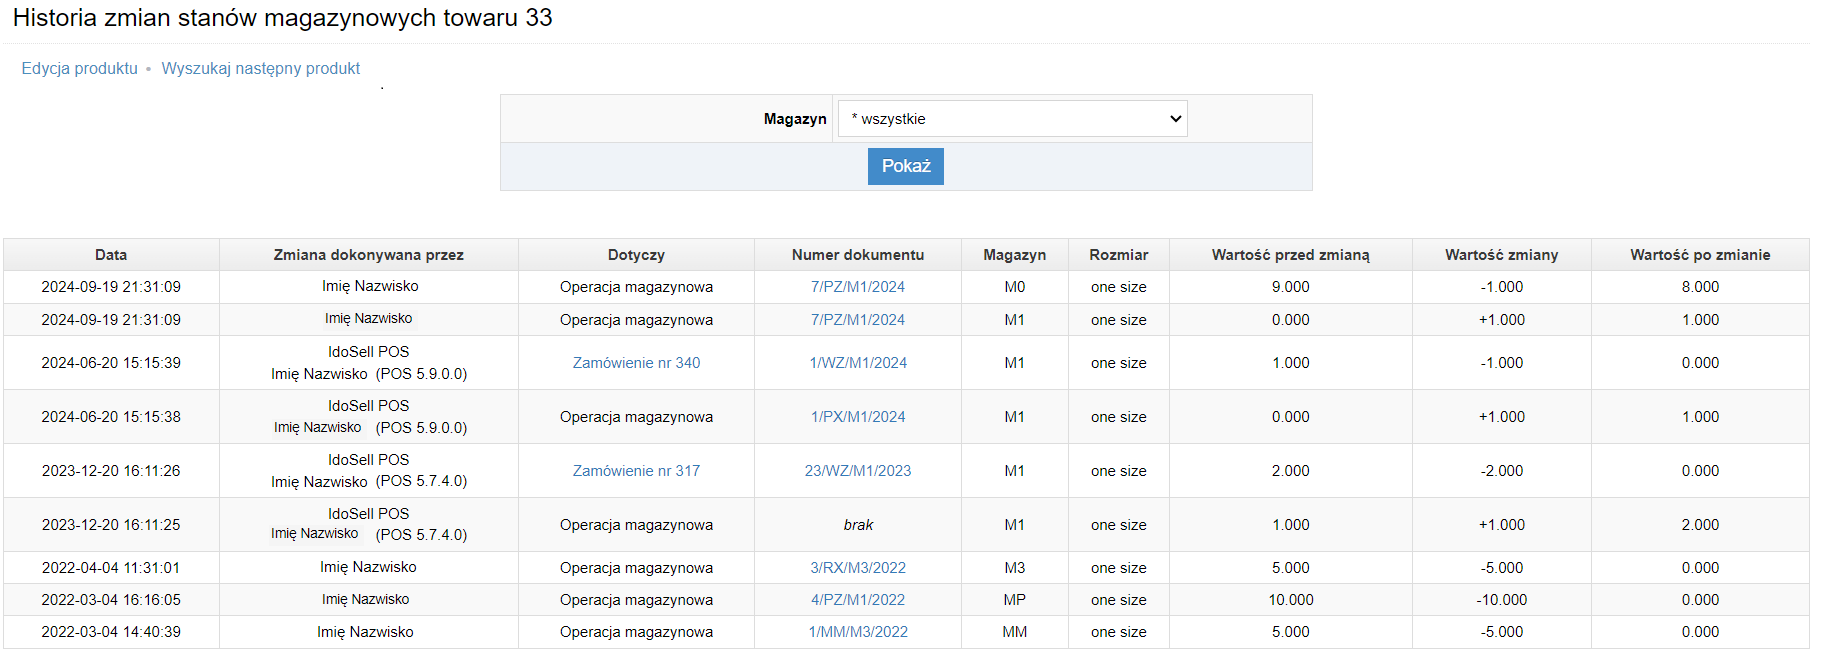Click the M0 warehouse cell
The width and height of the screenshot is (1826, 666).
point(1015,287)
